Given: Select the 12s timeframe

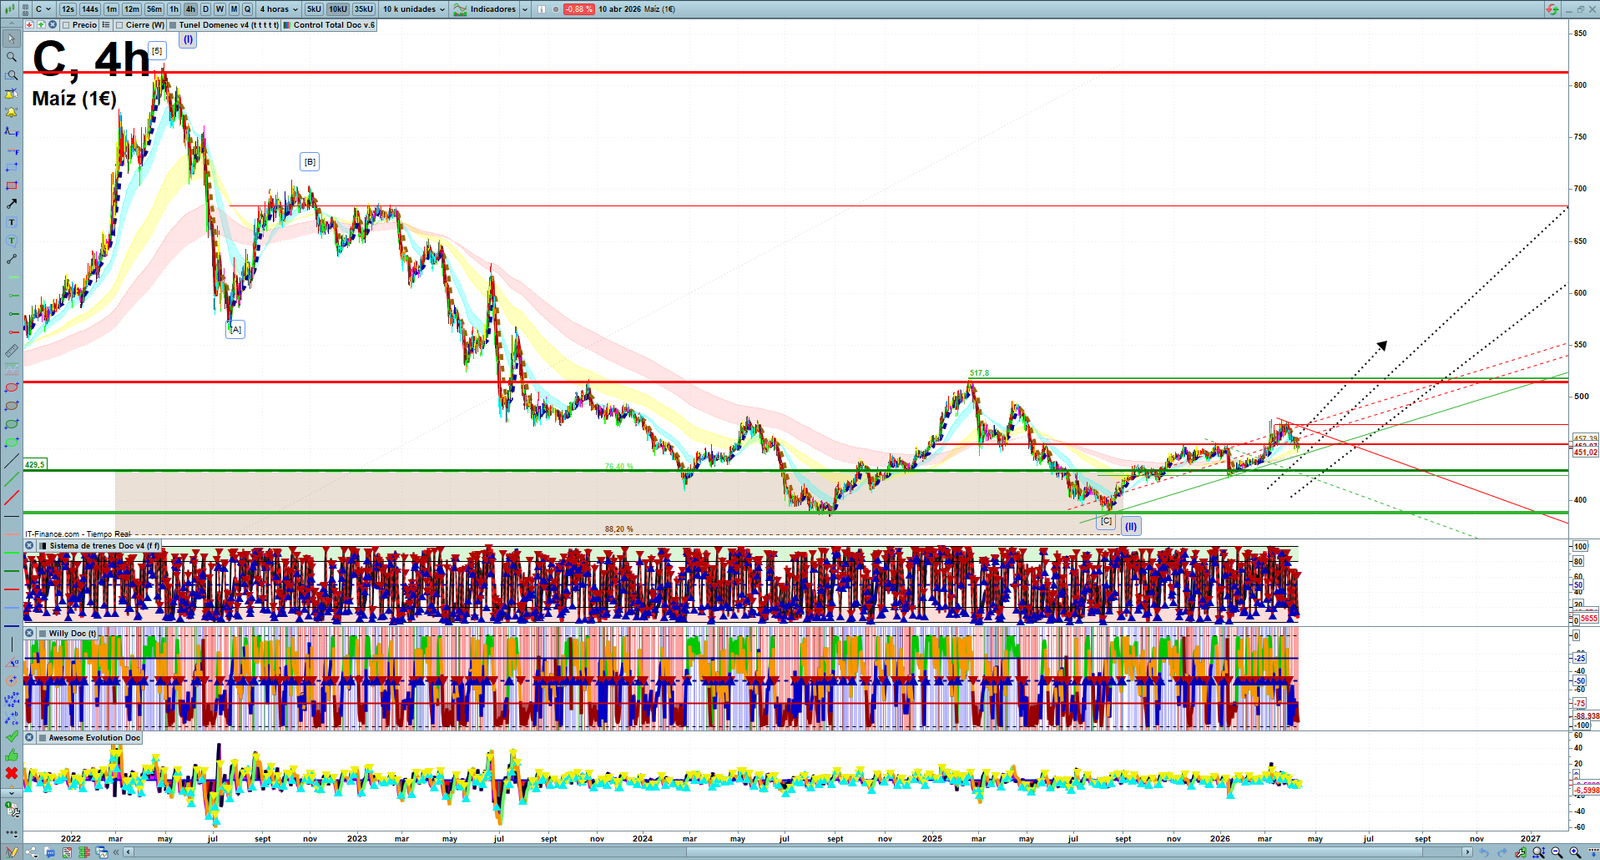Looking at the screenshot, I should (68, 9).
